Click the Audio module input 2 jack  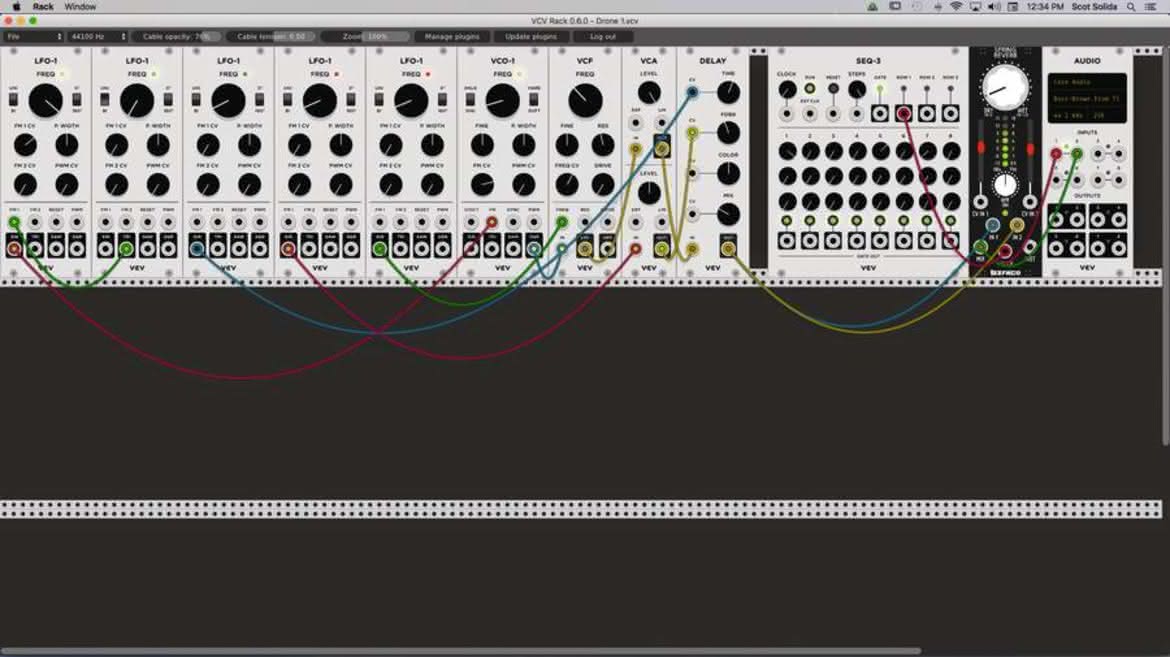coord(1077,154)
